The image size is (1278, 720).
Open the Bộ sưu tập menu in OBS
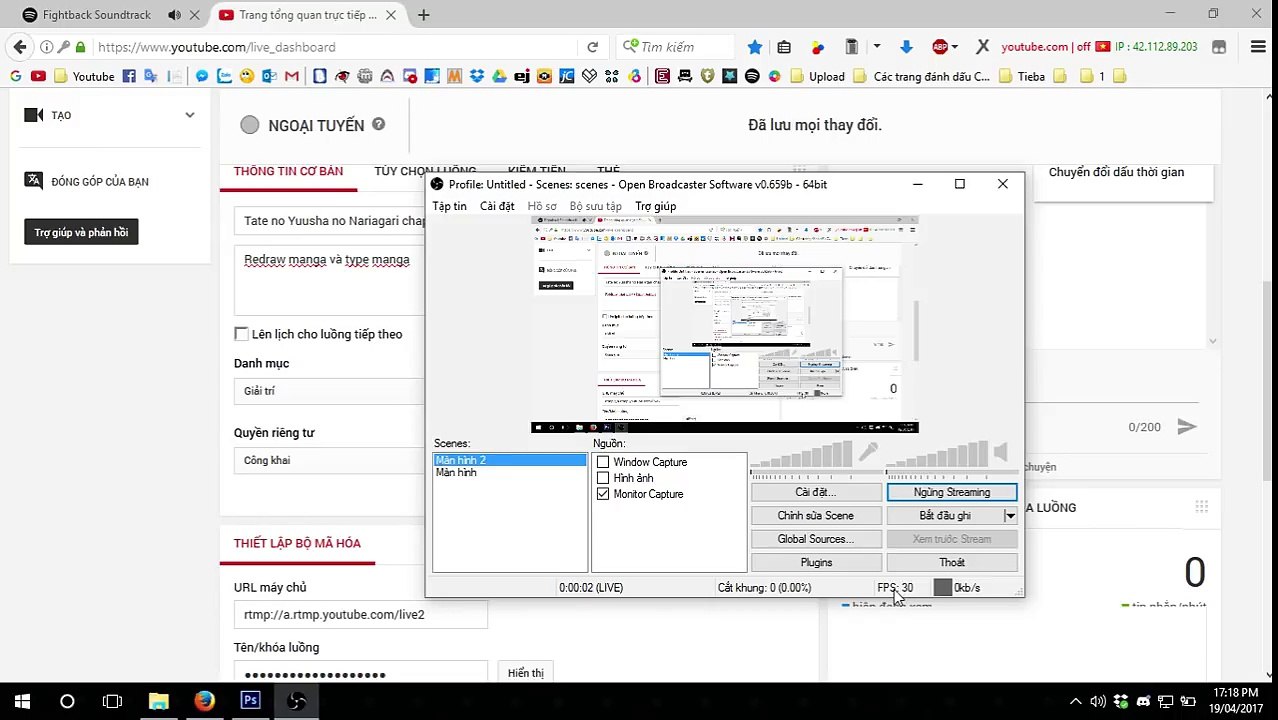(596, 206)
